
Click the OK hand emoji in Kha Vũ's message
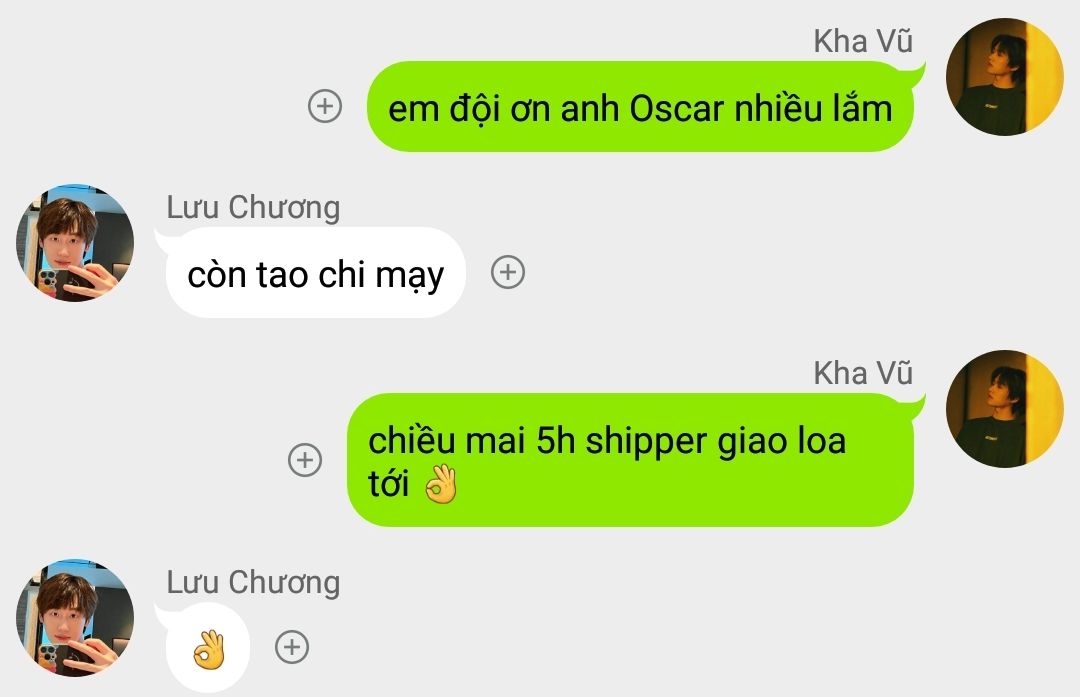click(x=441, y=484)
